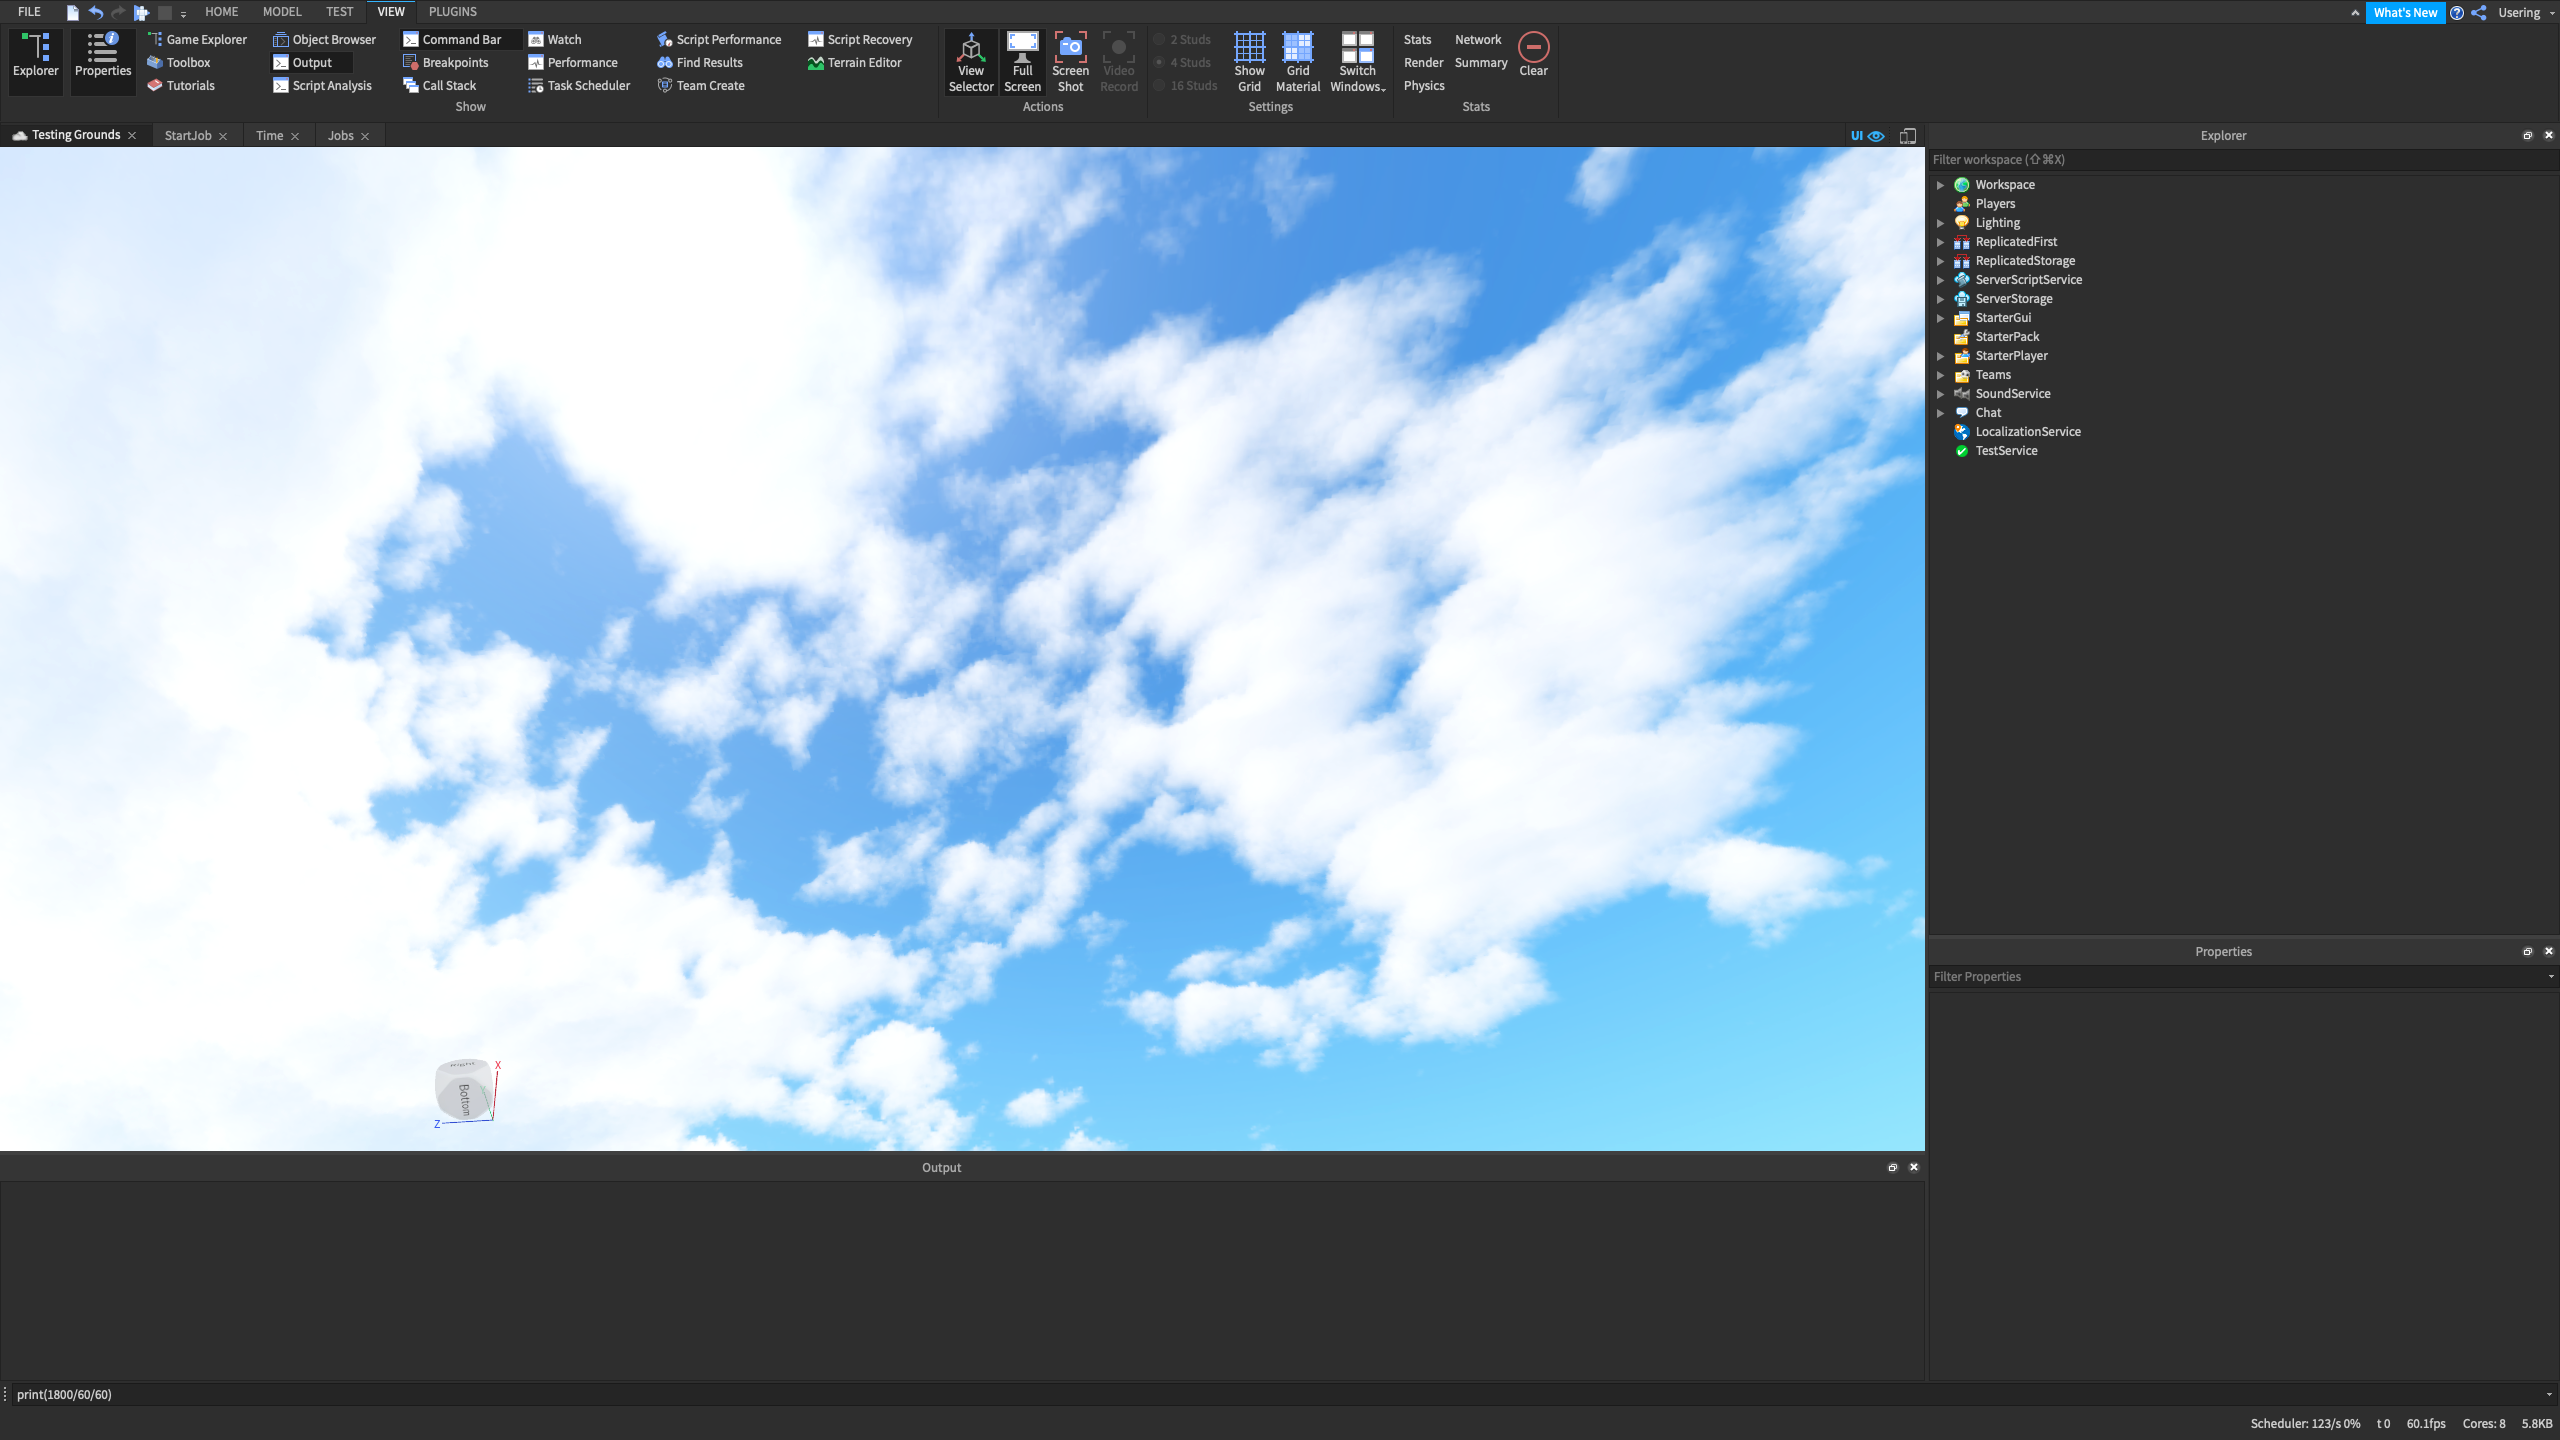Image resolution: width=2560 pixels, height=1440 pixels.
Task: Click the Clear stats button
Action: [x=1533, y=54]
